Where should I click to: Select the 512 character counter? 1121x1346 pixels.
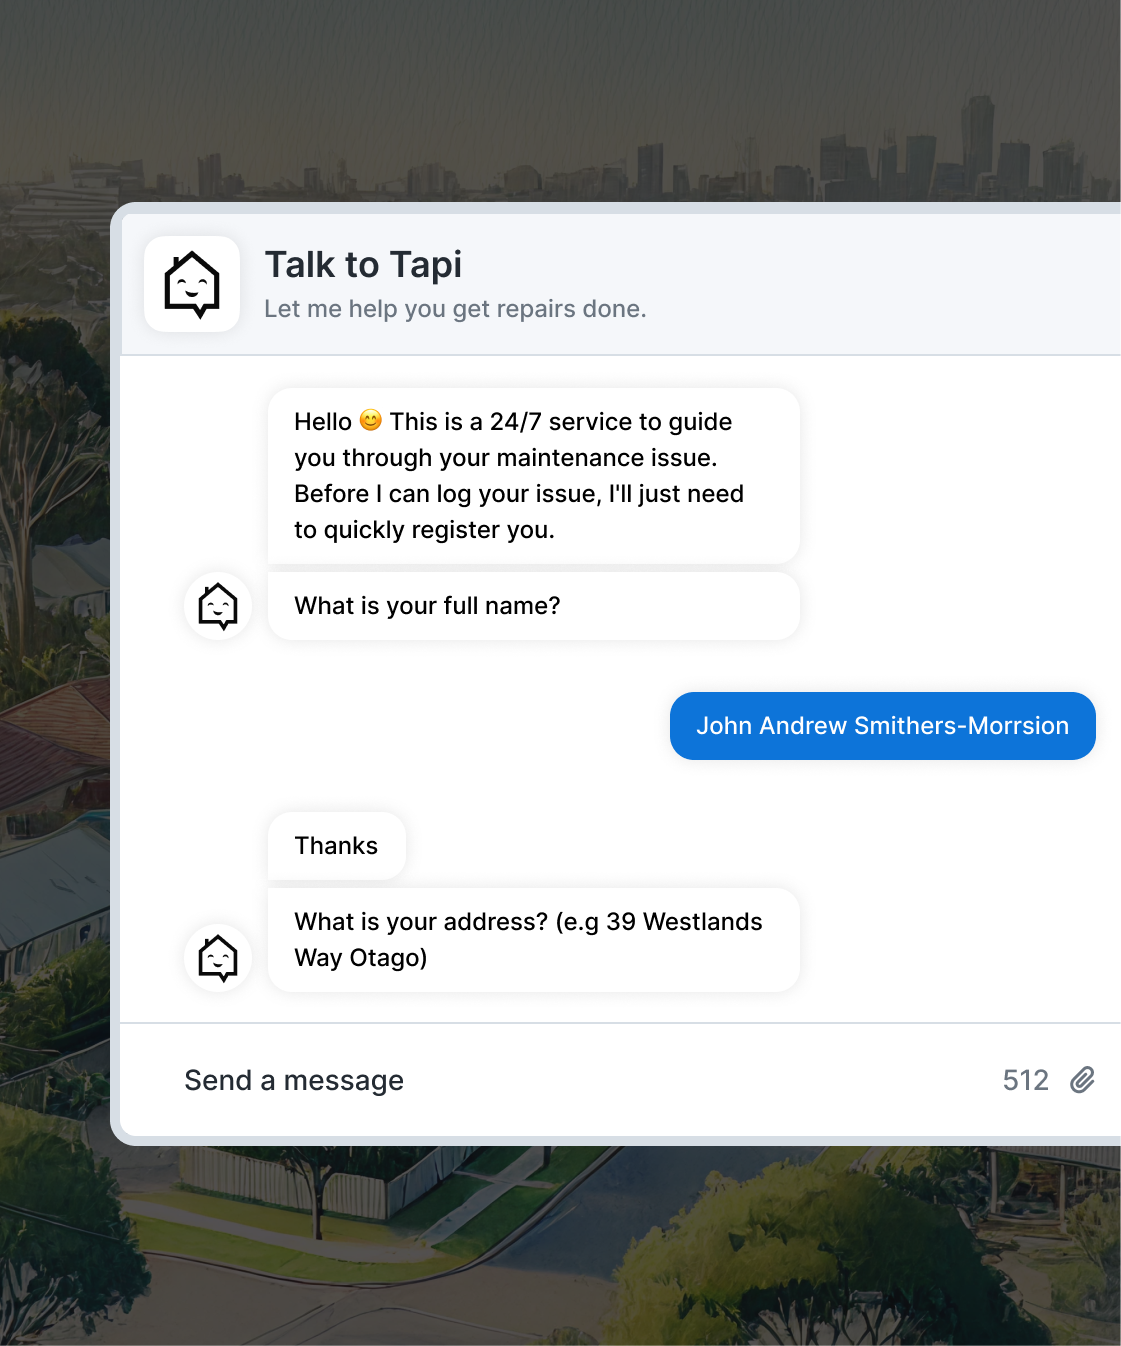(1026, 1080)
